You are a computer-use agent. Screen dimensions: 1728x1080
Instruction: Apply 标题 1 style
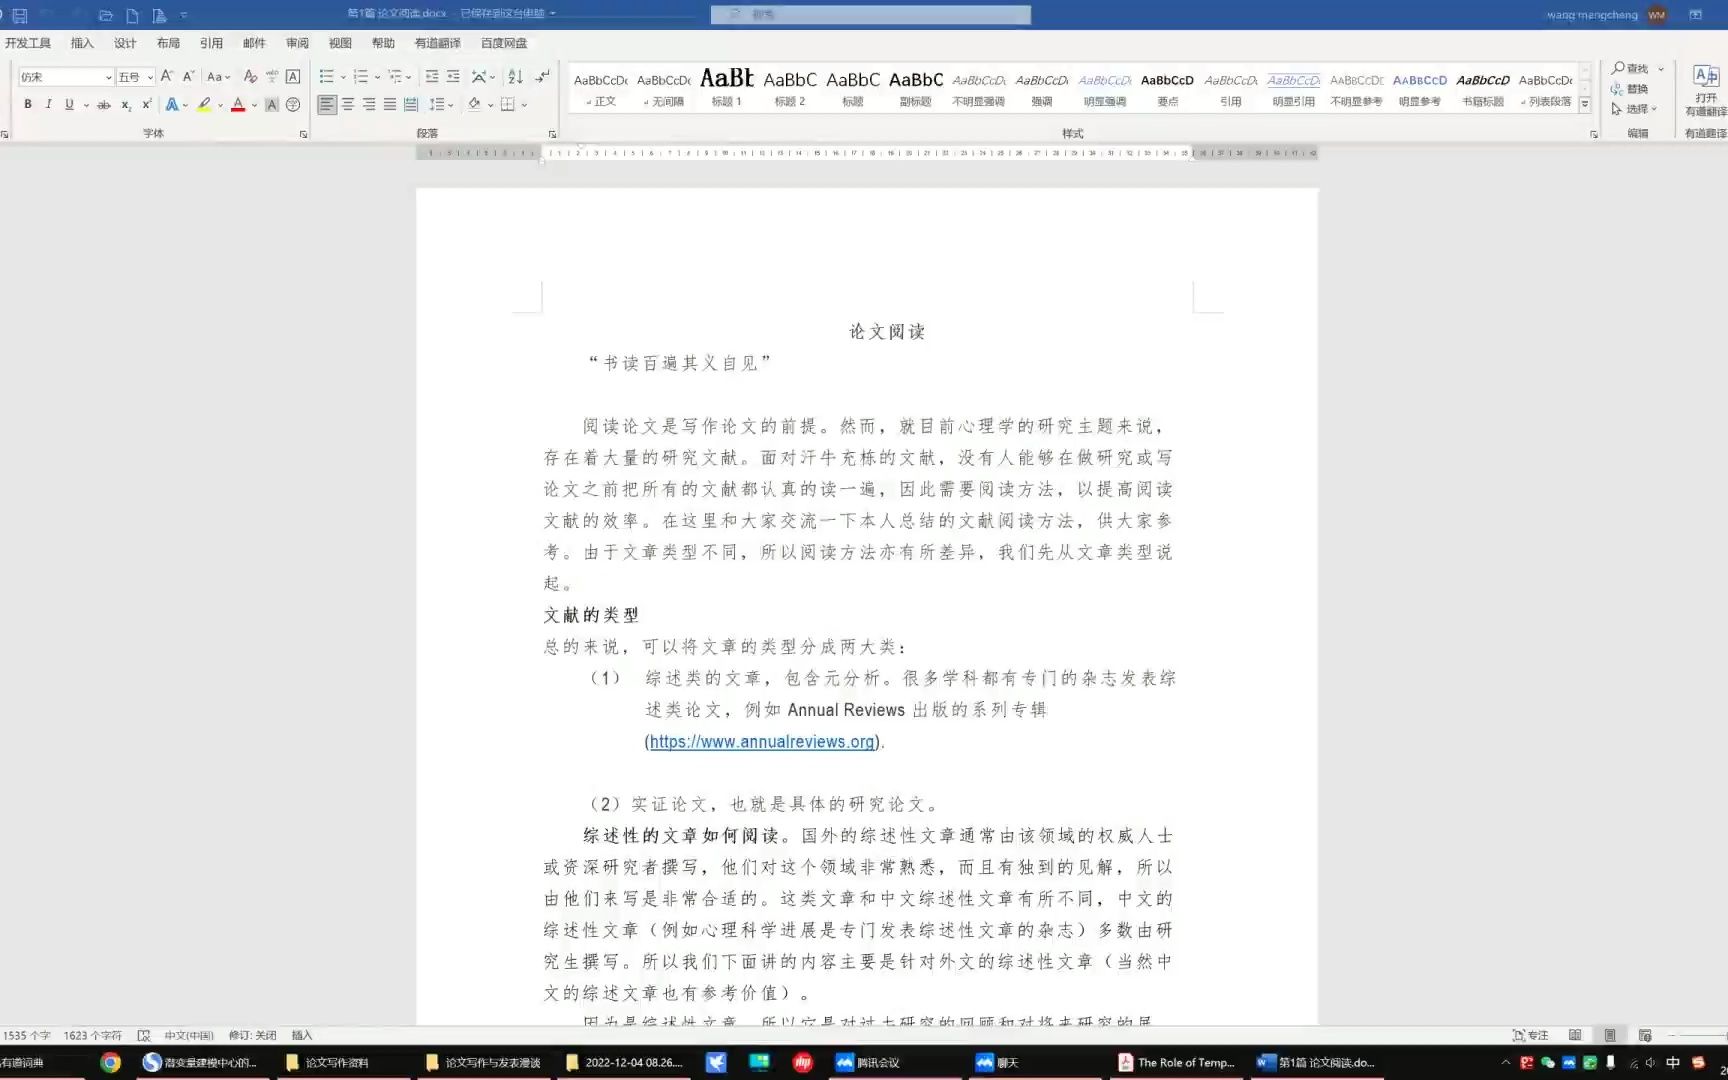click(727, 89)
